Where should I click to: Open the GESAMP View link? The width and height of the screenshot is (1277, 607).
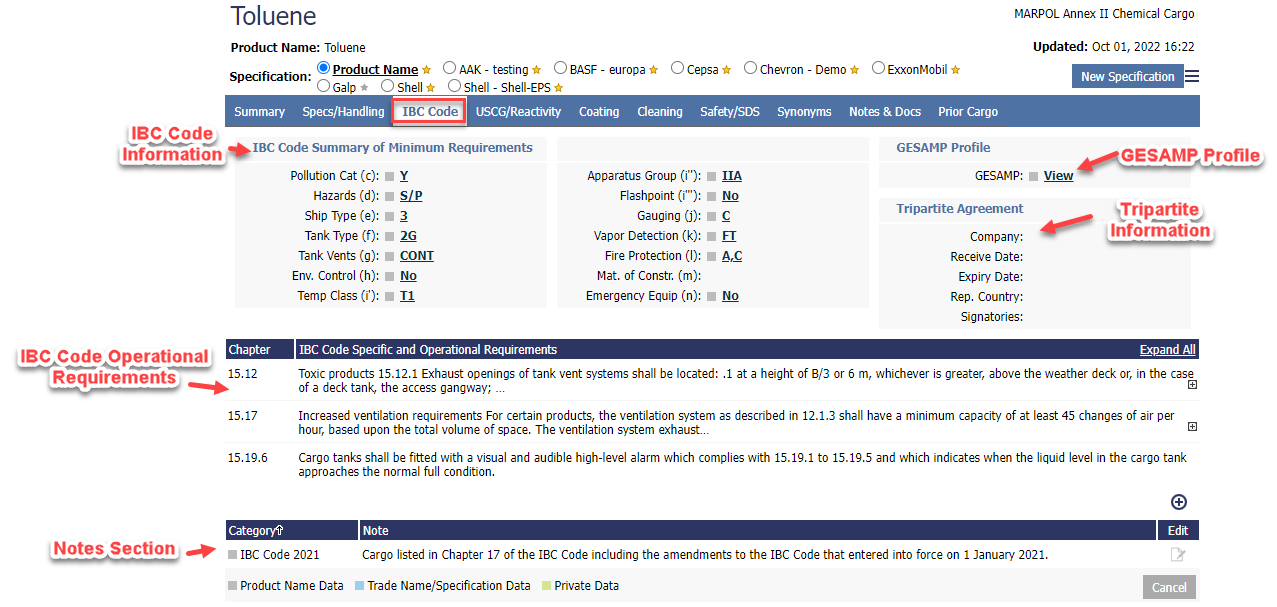1058,176
